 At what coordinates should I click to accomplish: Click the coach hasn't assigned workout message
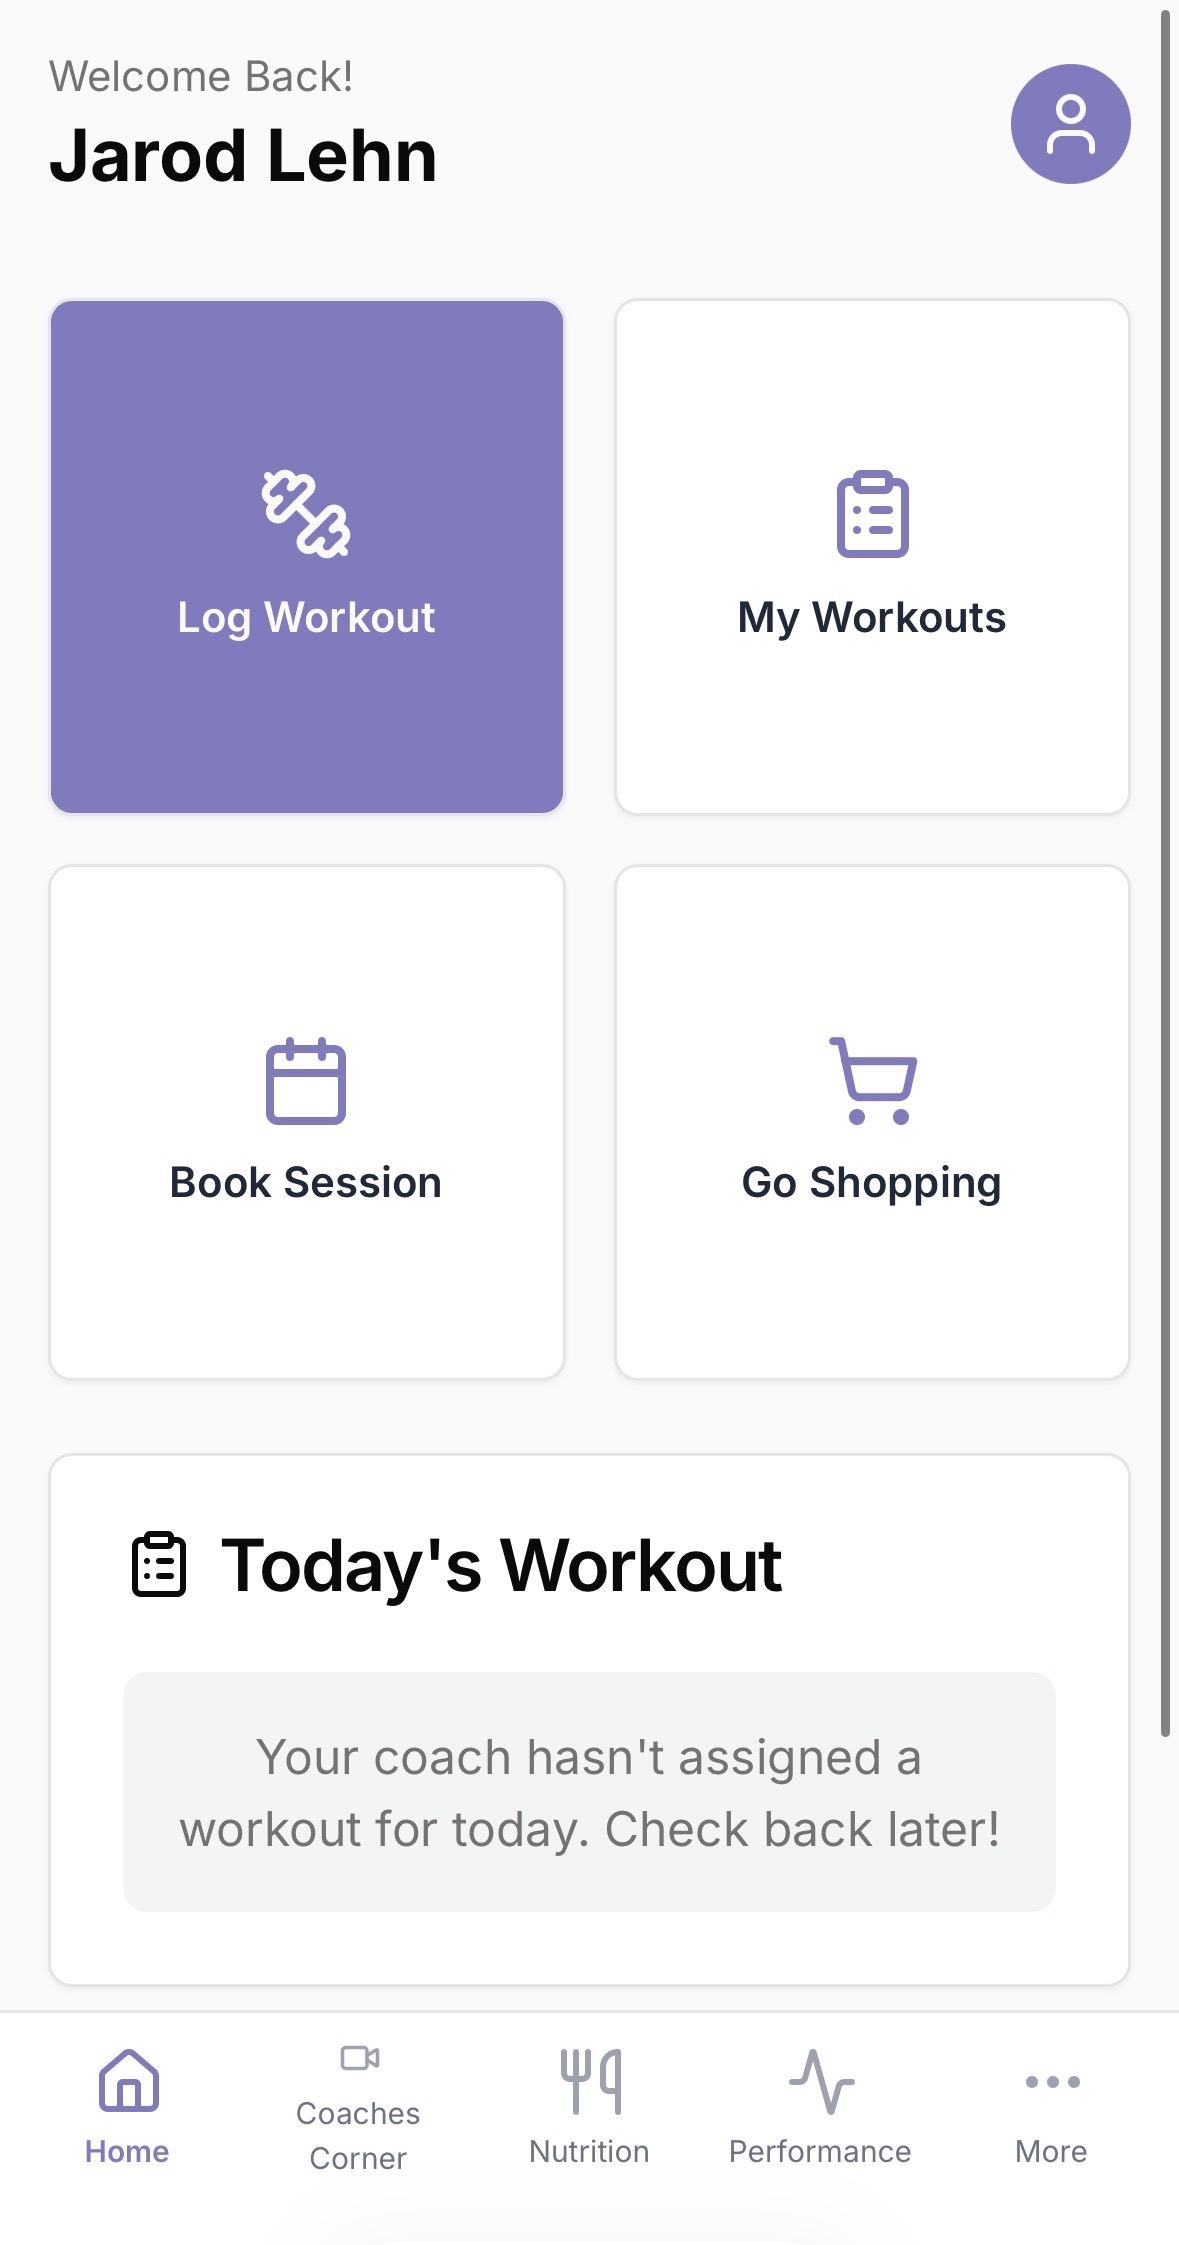[x=589, y=1792]
